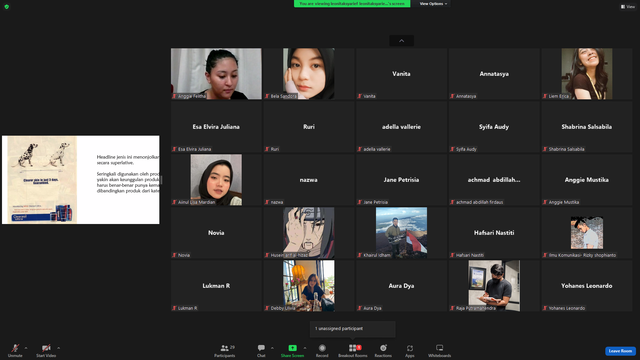Screen dimensions: 640x360
Task: Open the Participants panel
Action: coord(225,350)
